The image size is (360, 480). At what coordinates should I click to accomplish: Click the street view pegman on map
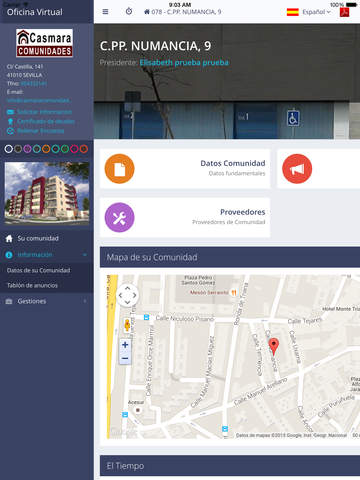[127, 325]
